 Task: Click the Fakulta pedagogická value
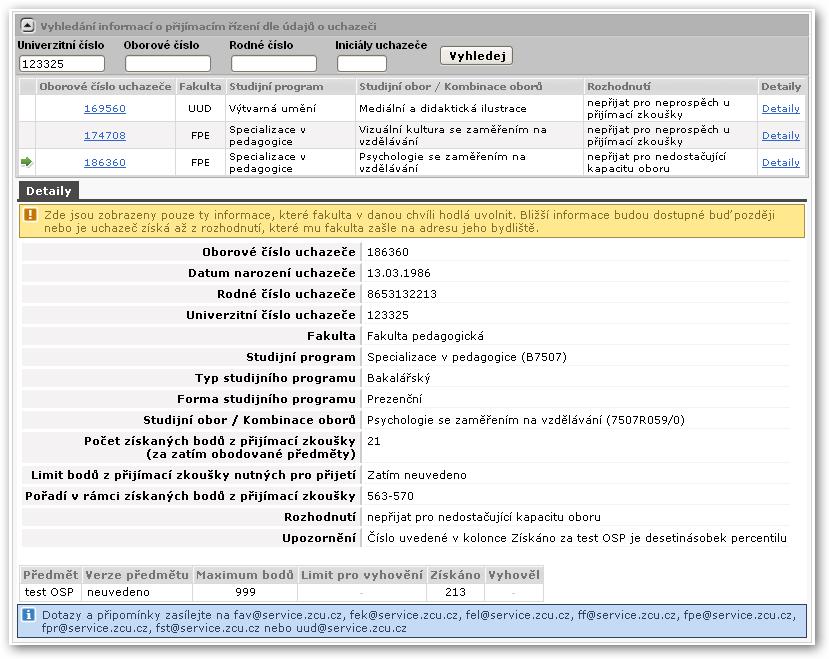click(x=425, y=336)
